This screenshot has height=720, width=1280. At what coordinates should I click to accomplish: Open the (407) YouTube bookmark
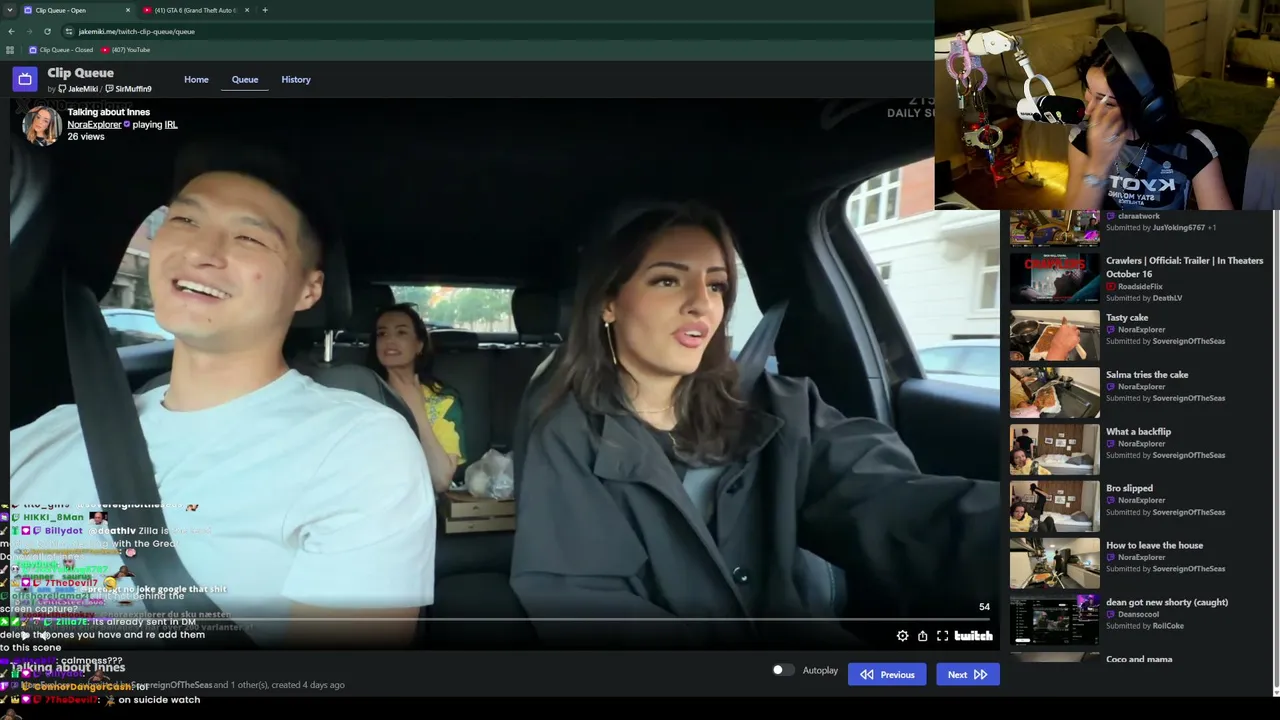pos(125,50)
